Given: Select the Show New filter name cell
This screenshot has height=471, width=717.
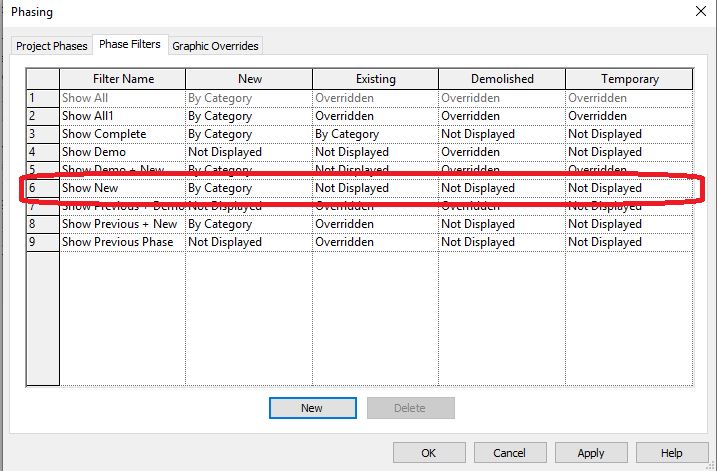Looking at the screenshot, I should click(122, 188).
